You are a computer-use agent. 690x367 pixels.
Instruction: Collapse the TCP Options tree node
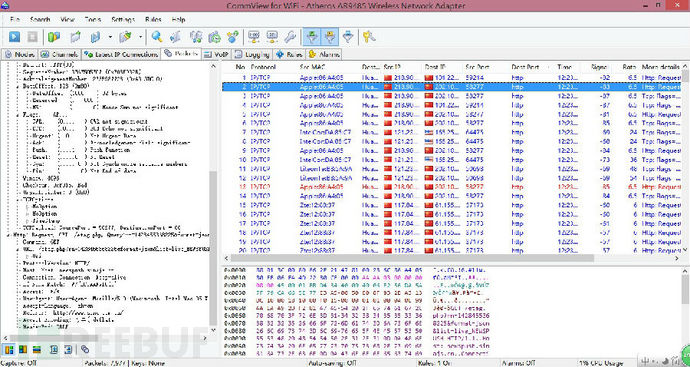point(19,199)
